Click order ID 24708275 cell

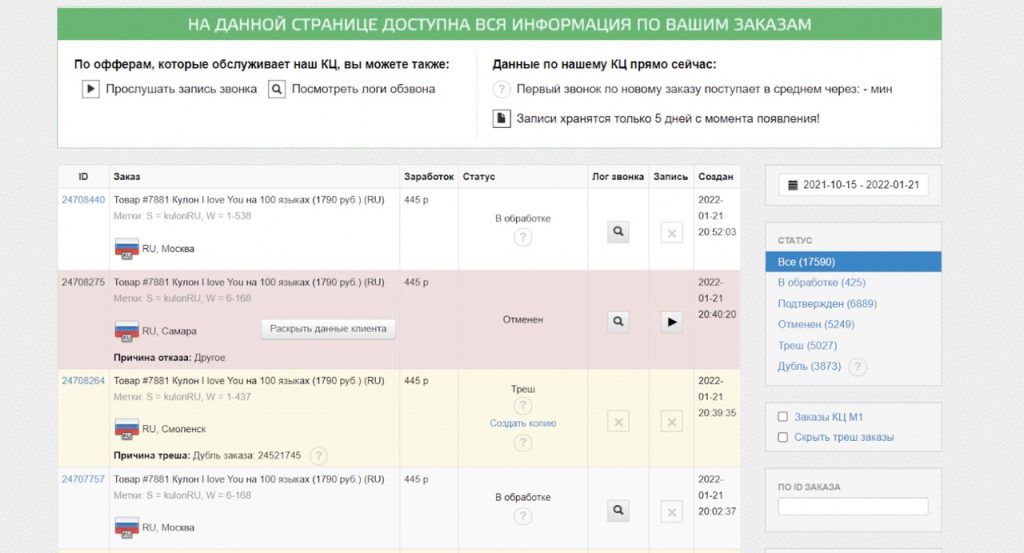point(83,282)
